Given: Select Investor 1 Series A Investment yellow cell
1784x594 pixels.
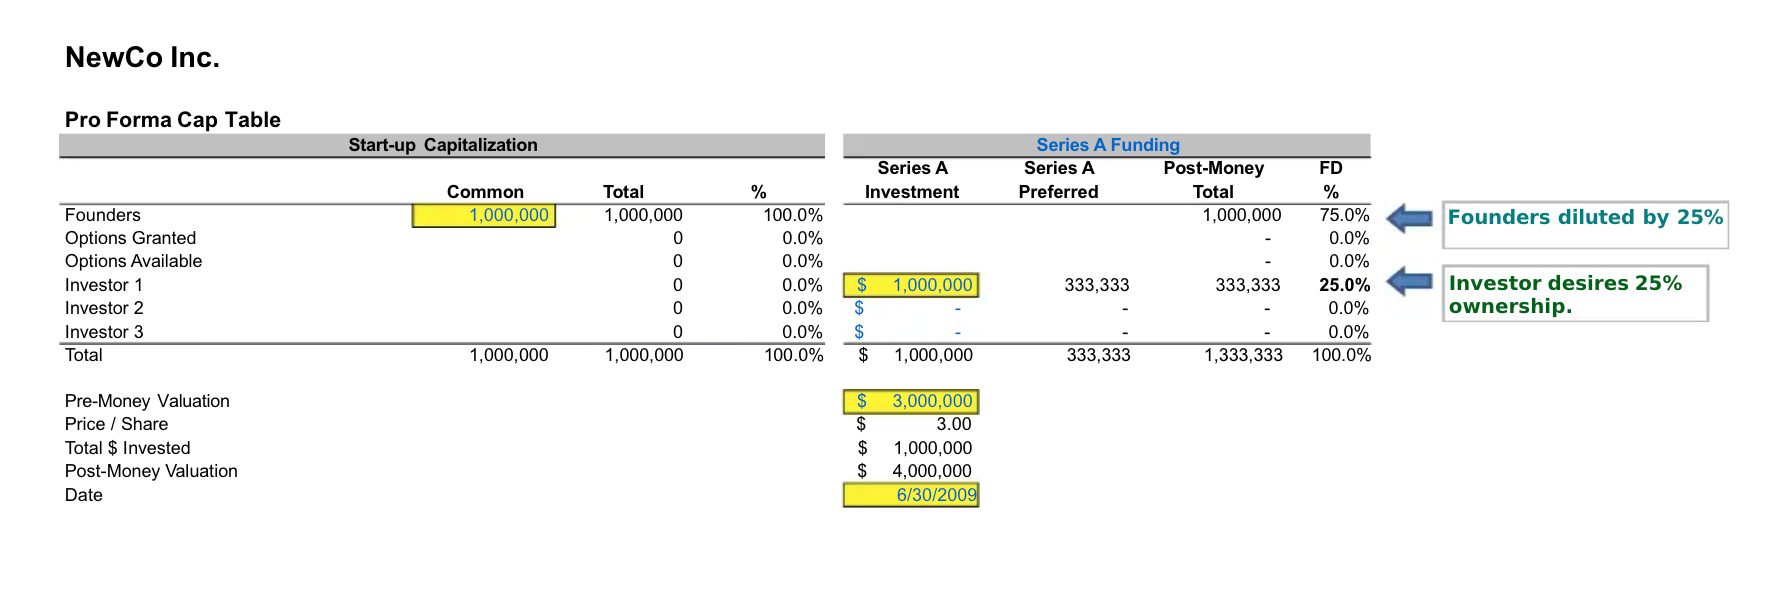Looking at the screenshot, I should [x=911, y=285].
